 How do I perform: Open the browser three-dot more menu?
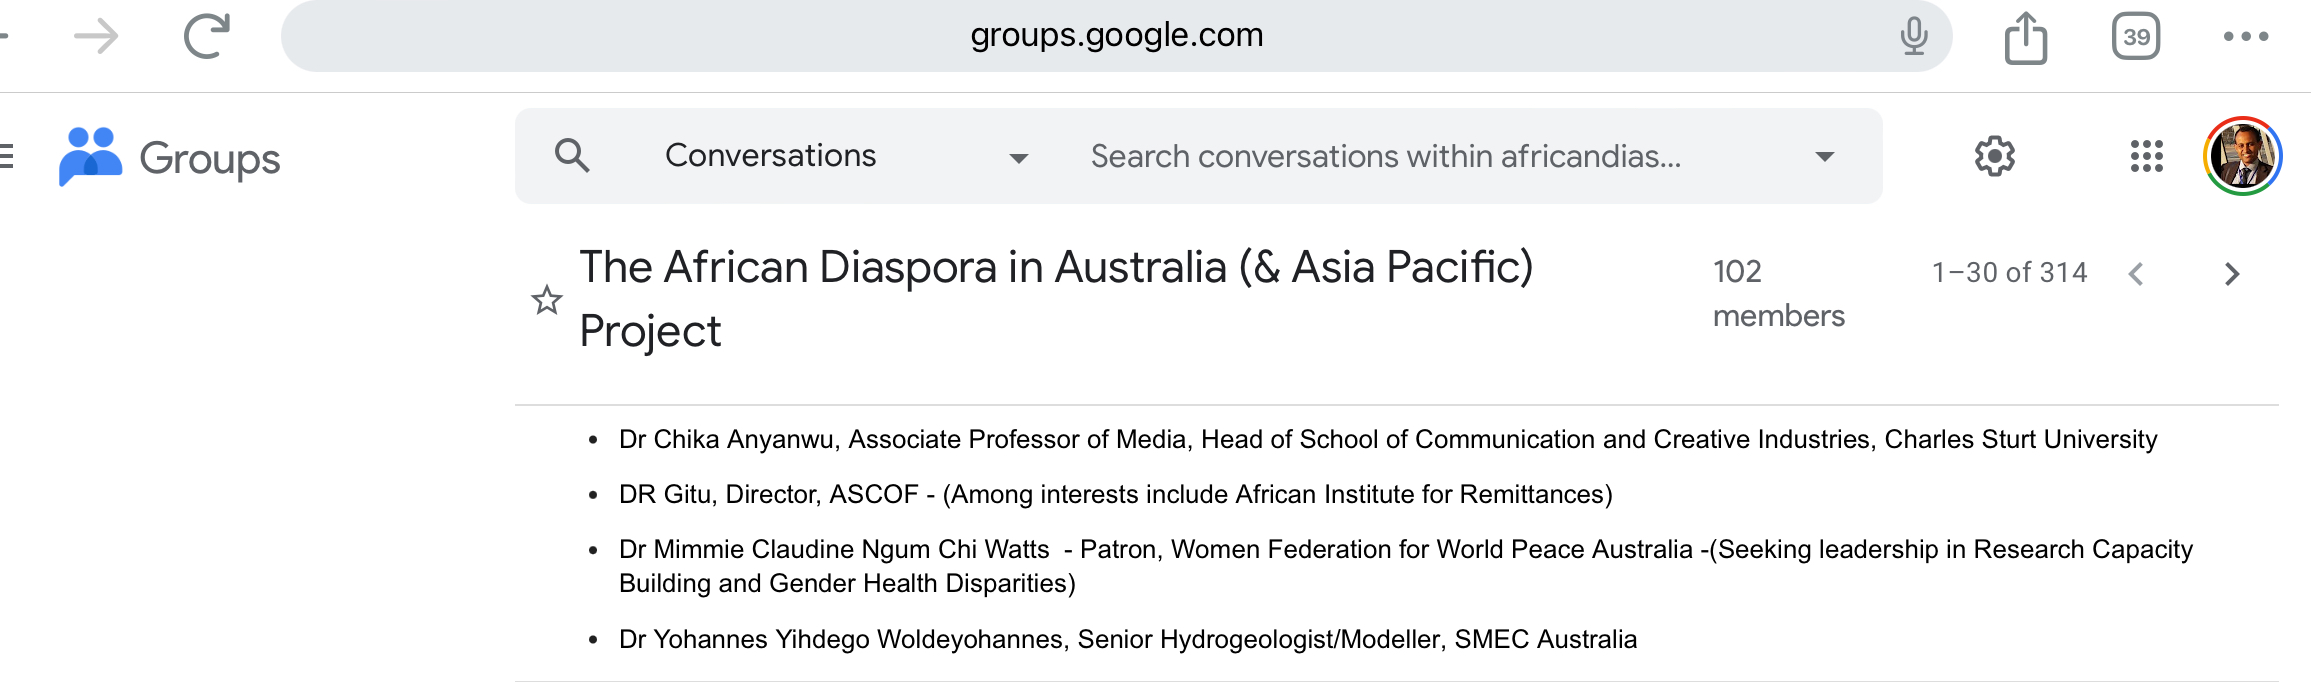tap(2245, 37)
